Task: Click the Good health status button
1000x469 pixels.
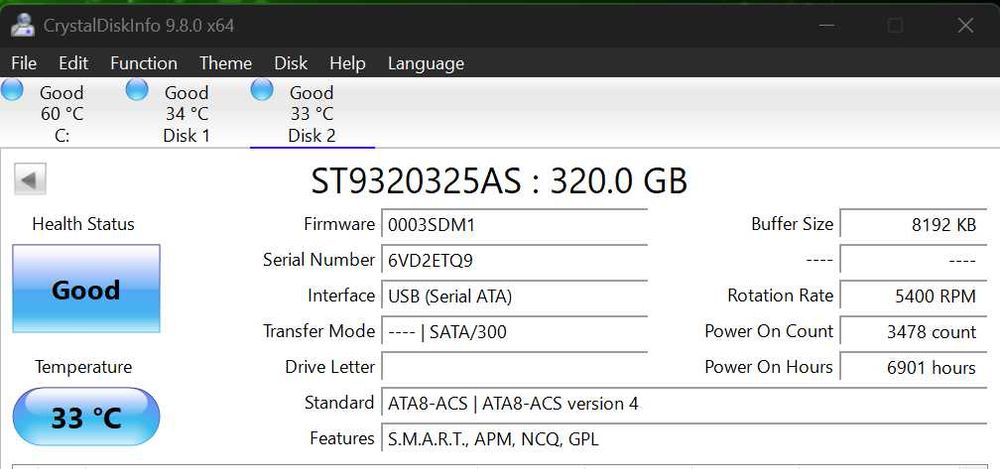Action: [x=86, y=289]
